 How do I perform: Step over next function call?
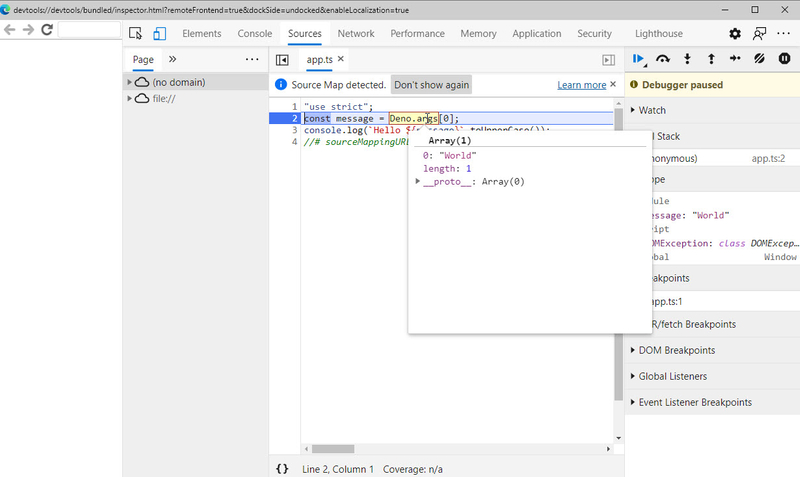[663, 59]
